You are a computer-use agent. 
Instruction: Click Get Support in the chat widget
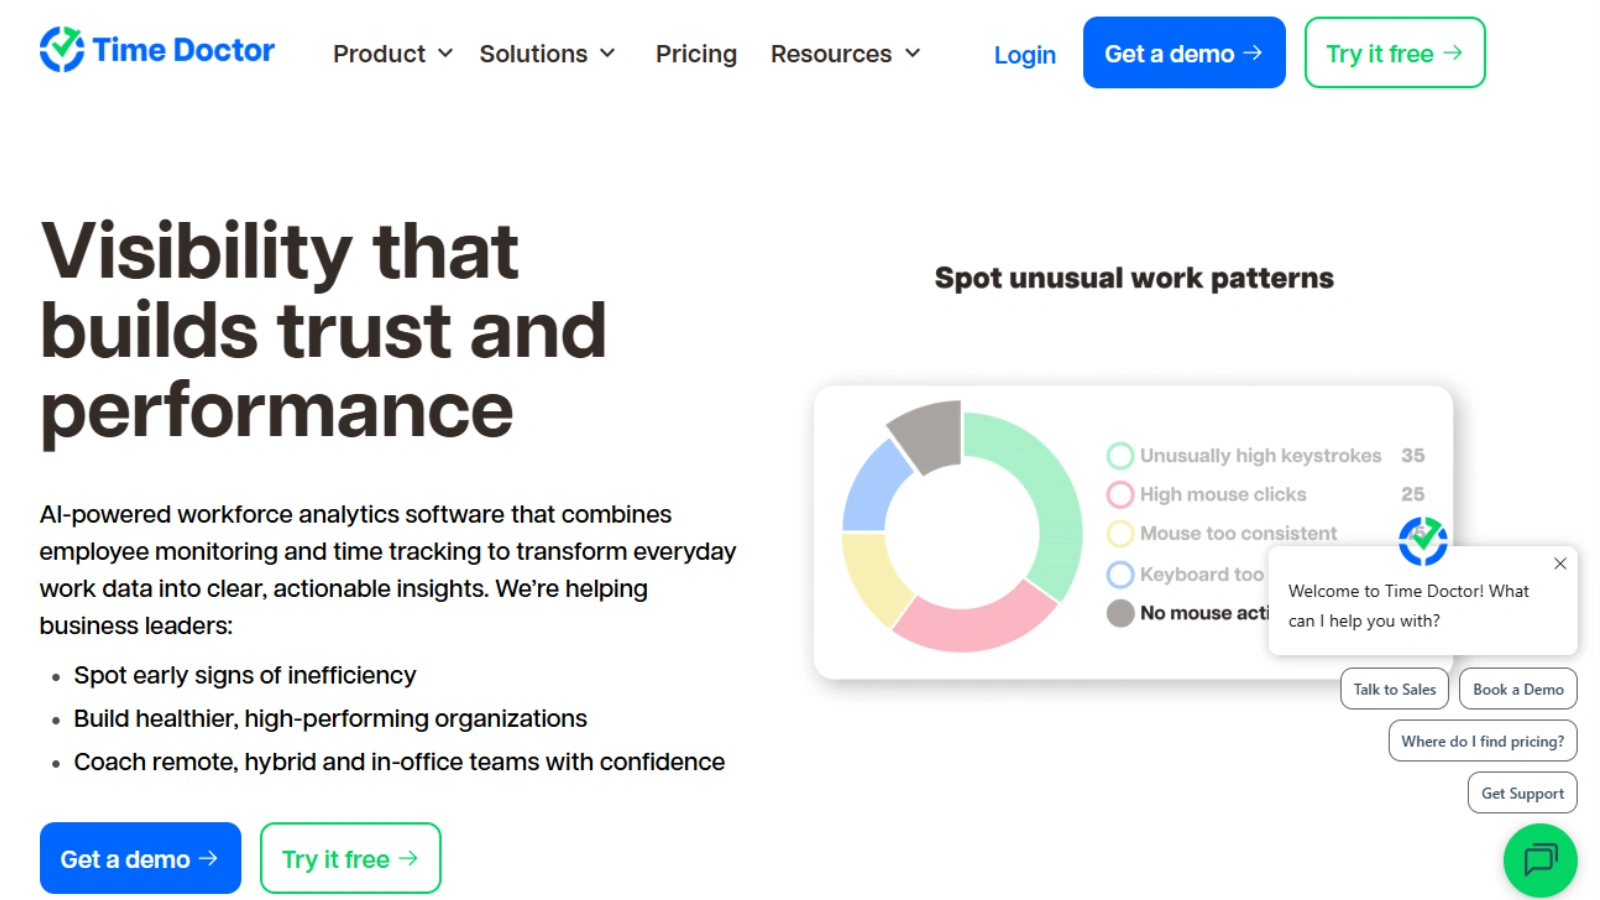point(1522,792)
